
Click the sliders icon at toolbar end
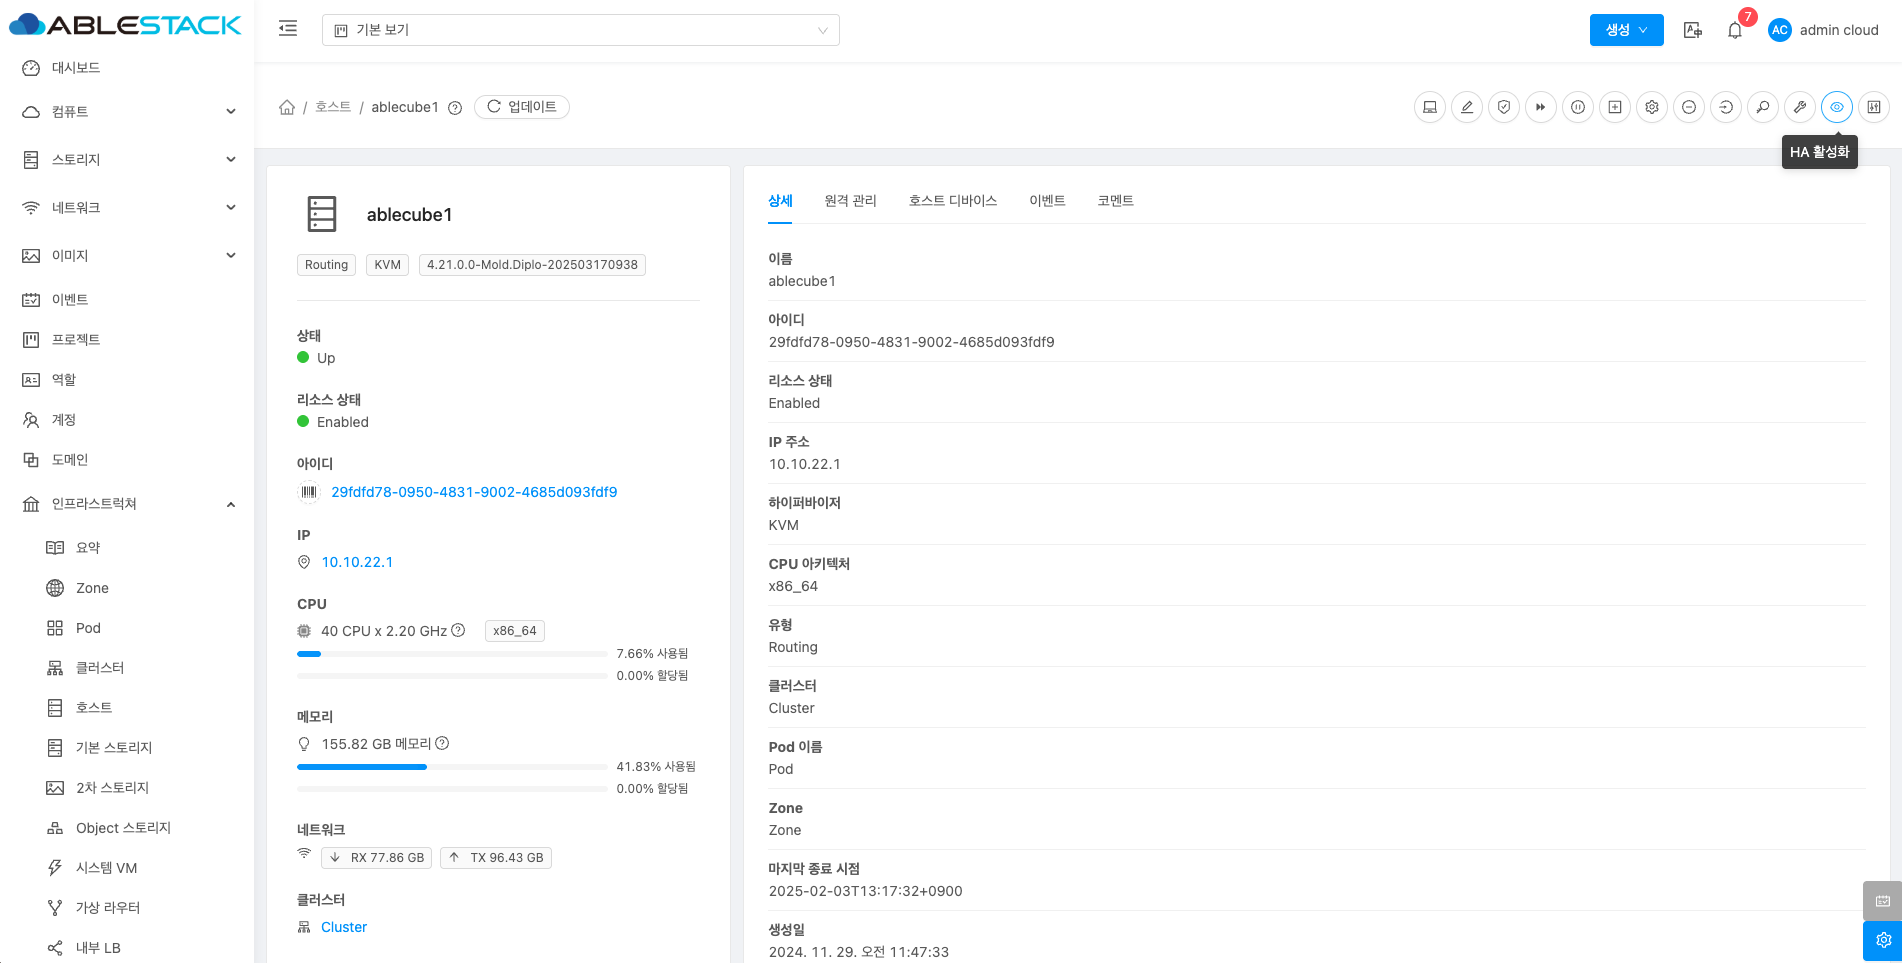(x=1874, y=107)
